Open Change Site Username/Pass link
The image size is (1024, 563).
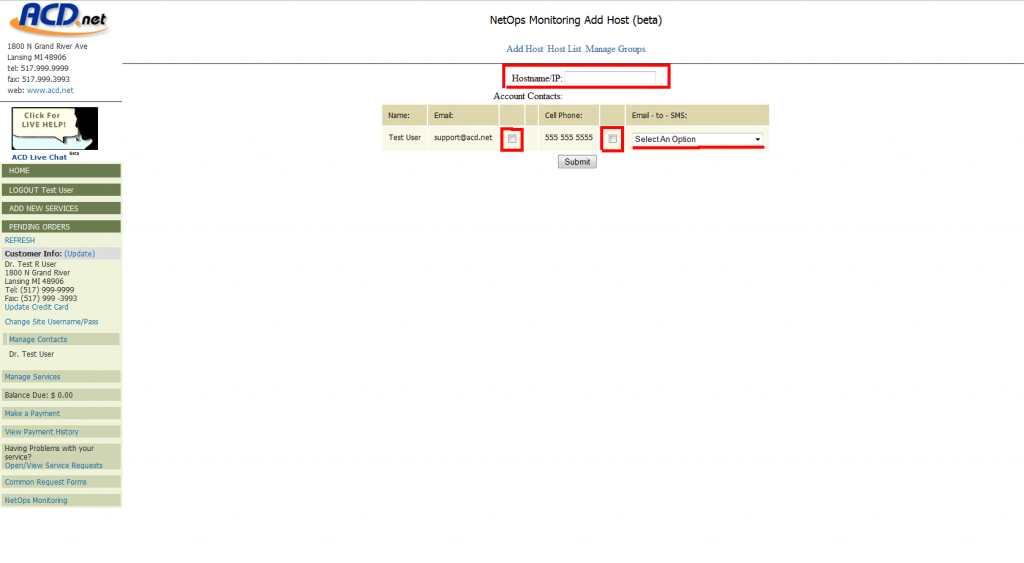(x=51, y=322)
